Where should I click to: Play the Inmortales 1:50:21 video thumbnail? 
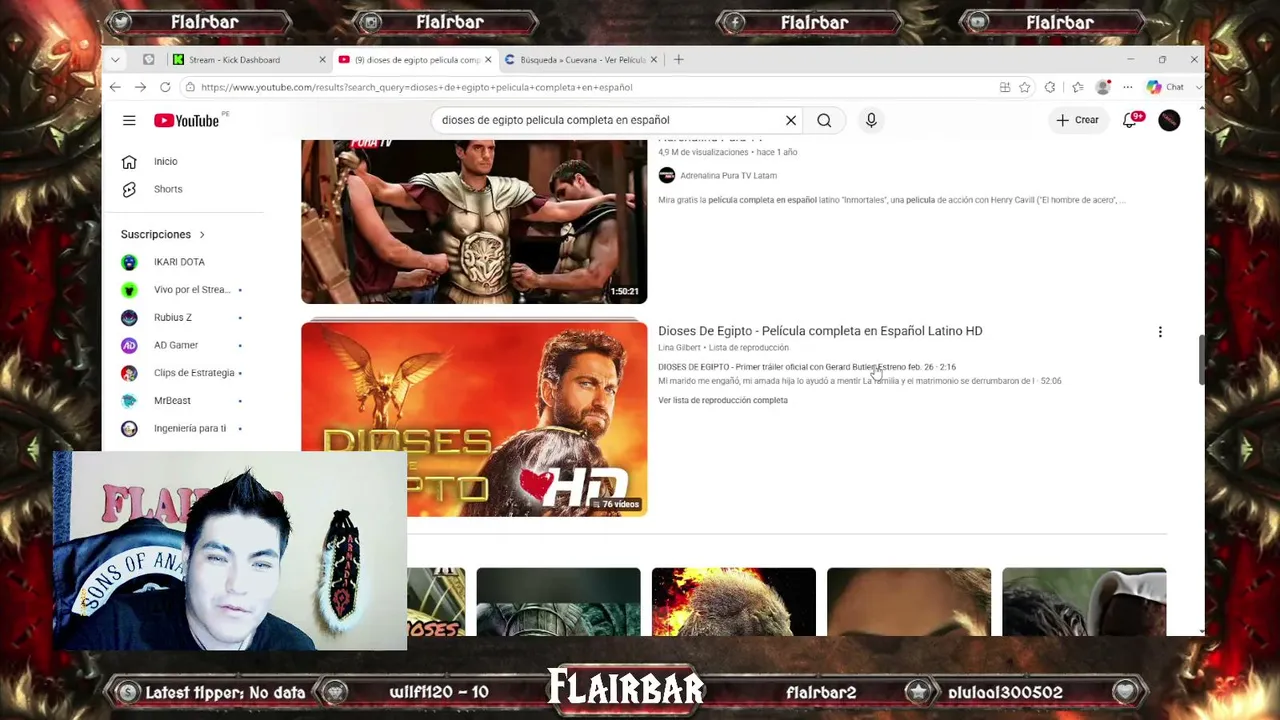pos(474,221)
